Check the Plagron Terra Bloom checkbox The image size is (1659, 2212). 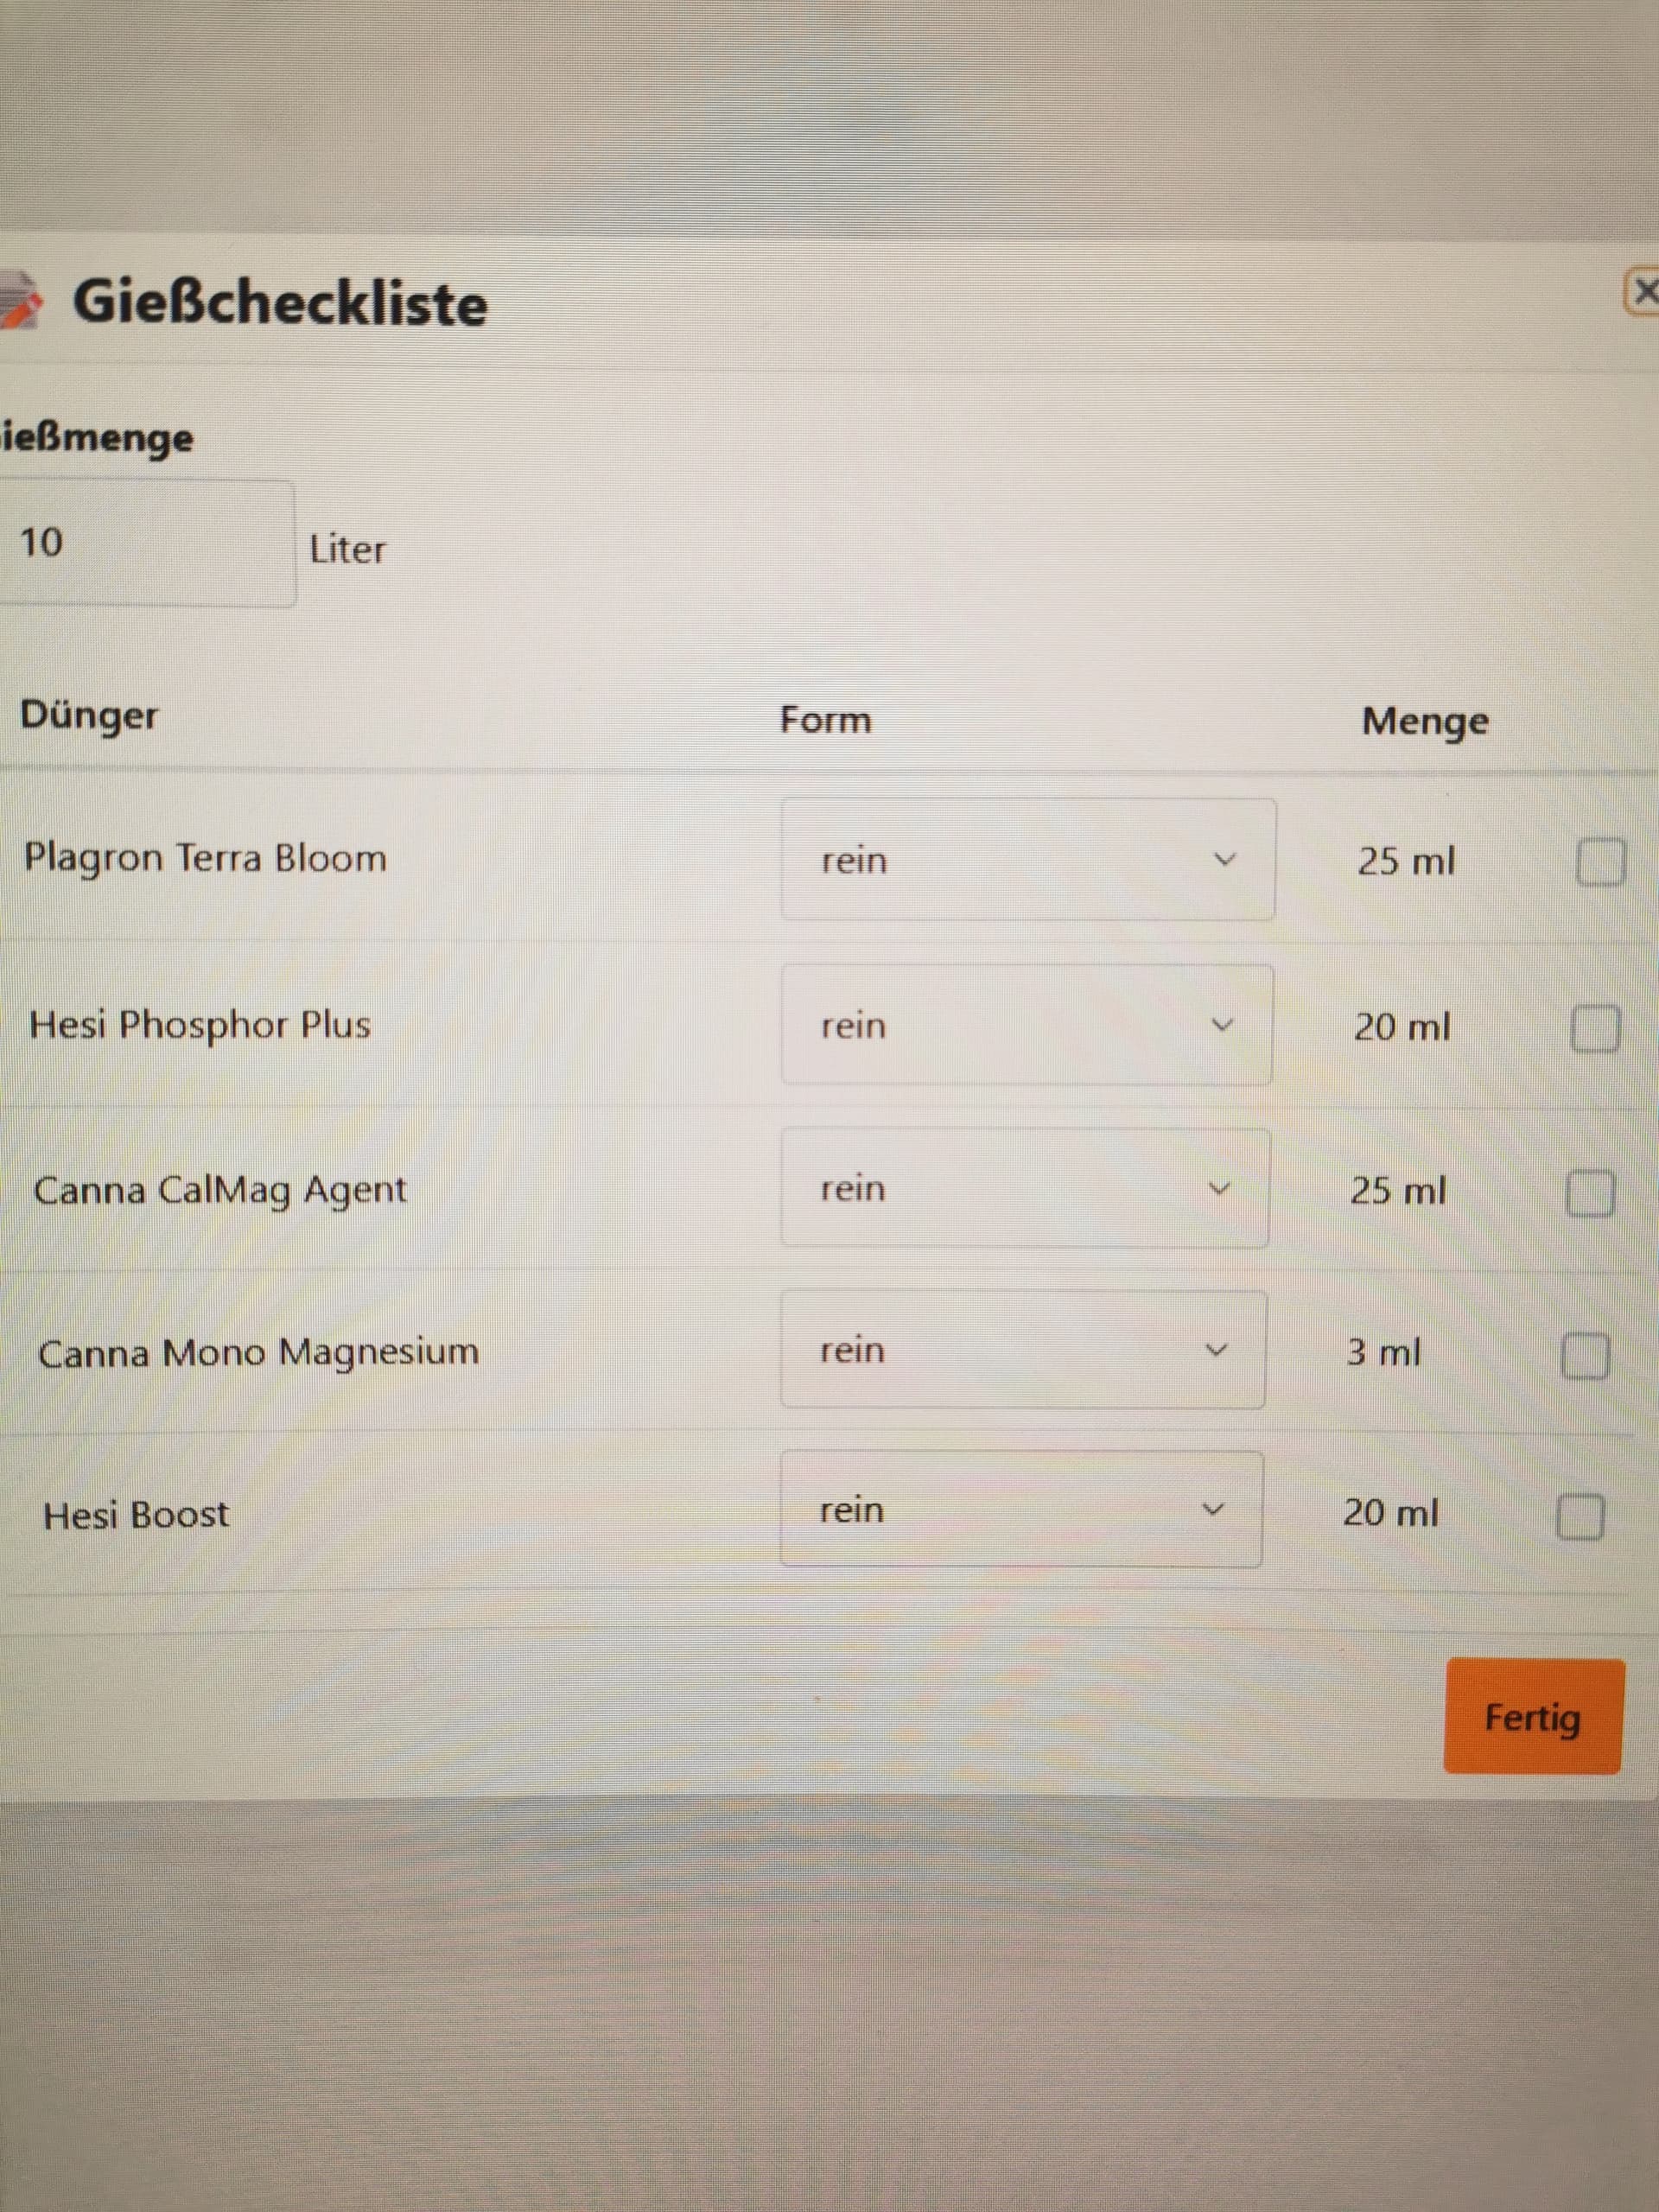point(1600,861)
